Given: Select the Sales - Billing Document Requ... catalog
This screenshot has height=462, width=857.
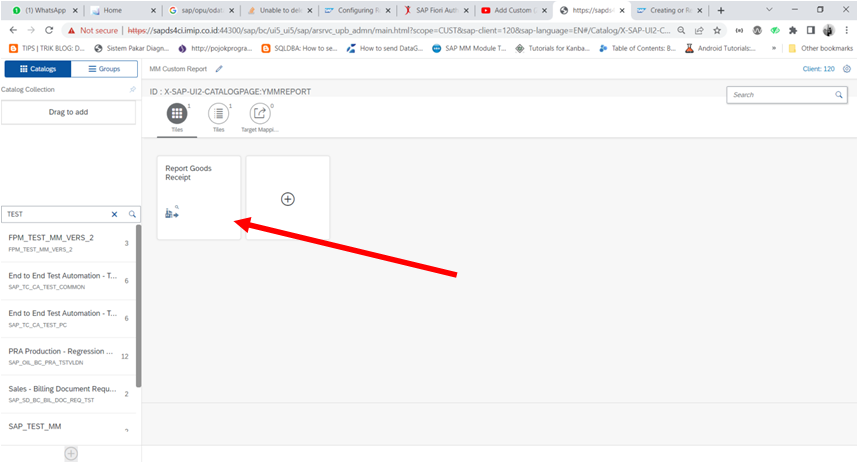Looking at the screenshot, I should click(68, 394).
